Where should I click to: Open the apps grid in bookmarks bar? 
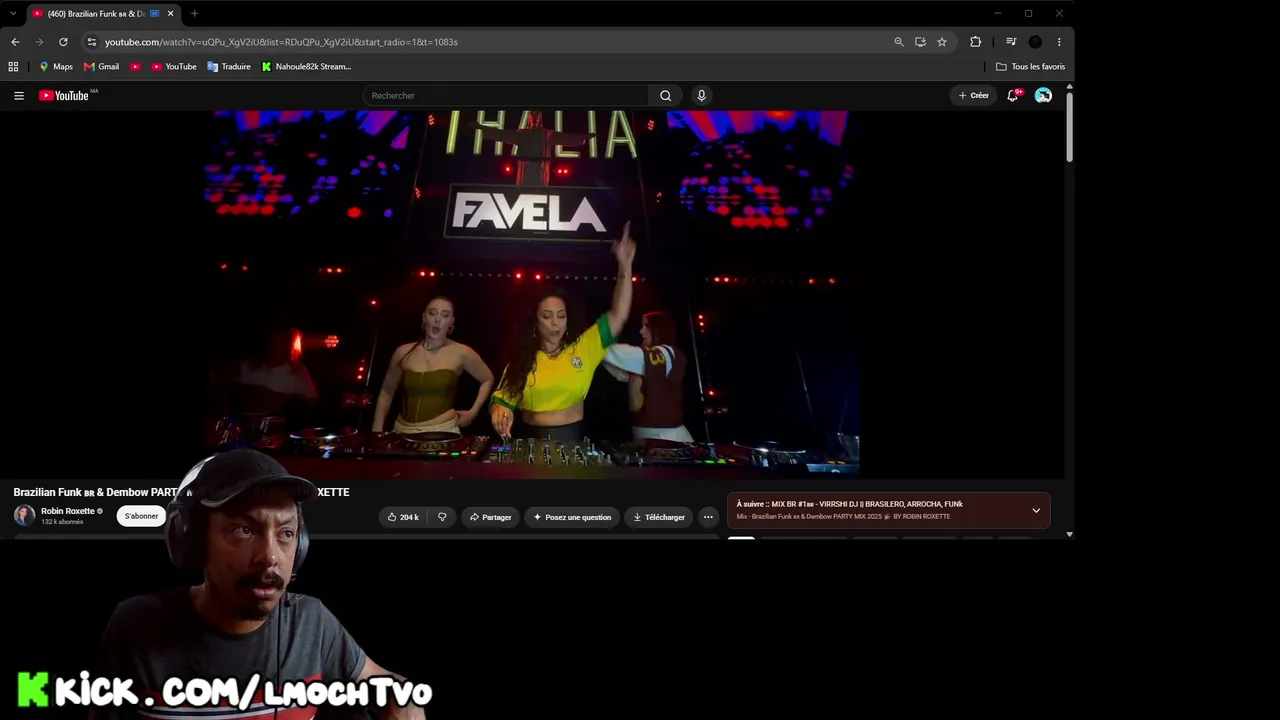click(13, 67)
